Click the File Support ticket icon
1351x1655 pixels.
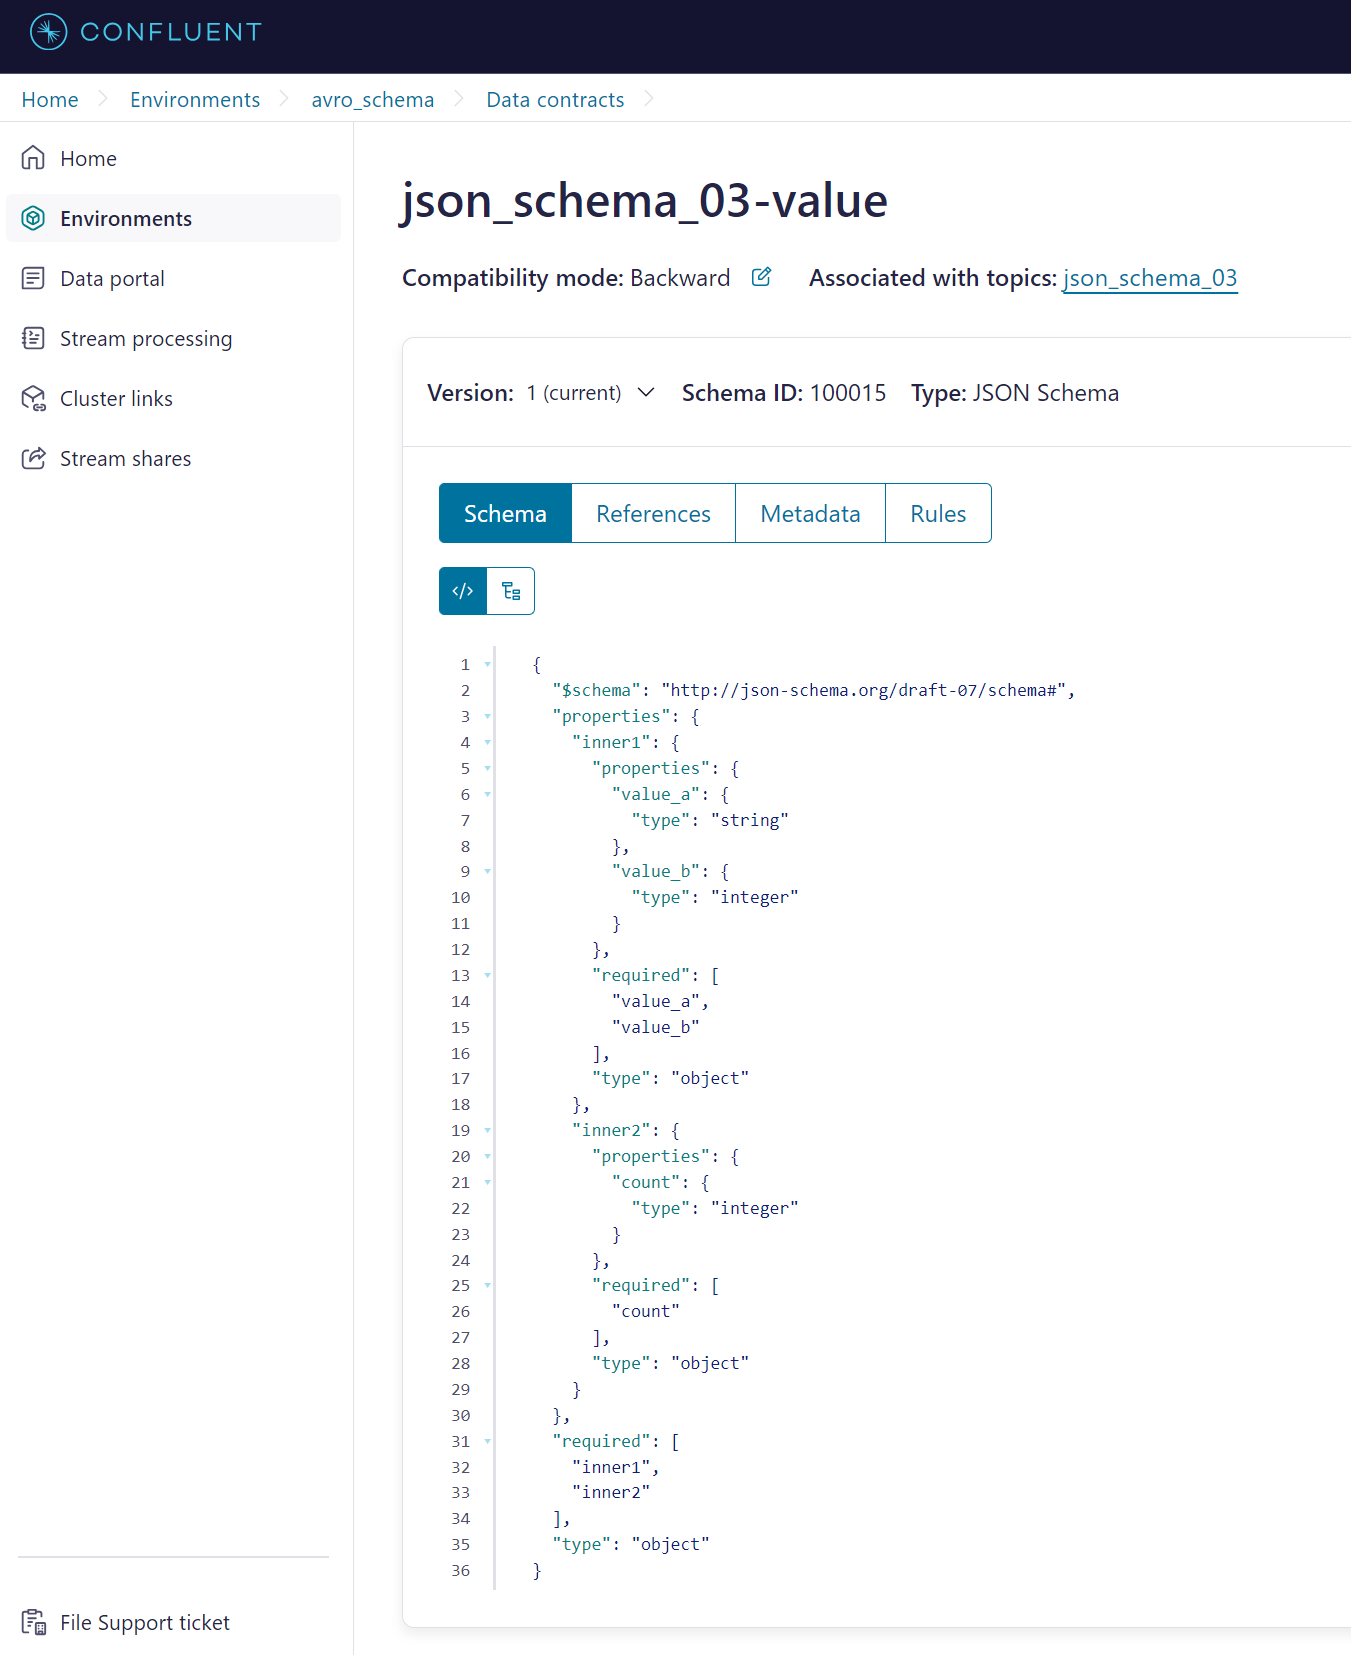(33, 1622)
